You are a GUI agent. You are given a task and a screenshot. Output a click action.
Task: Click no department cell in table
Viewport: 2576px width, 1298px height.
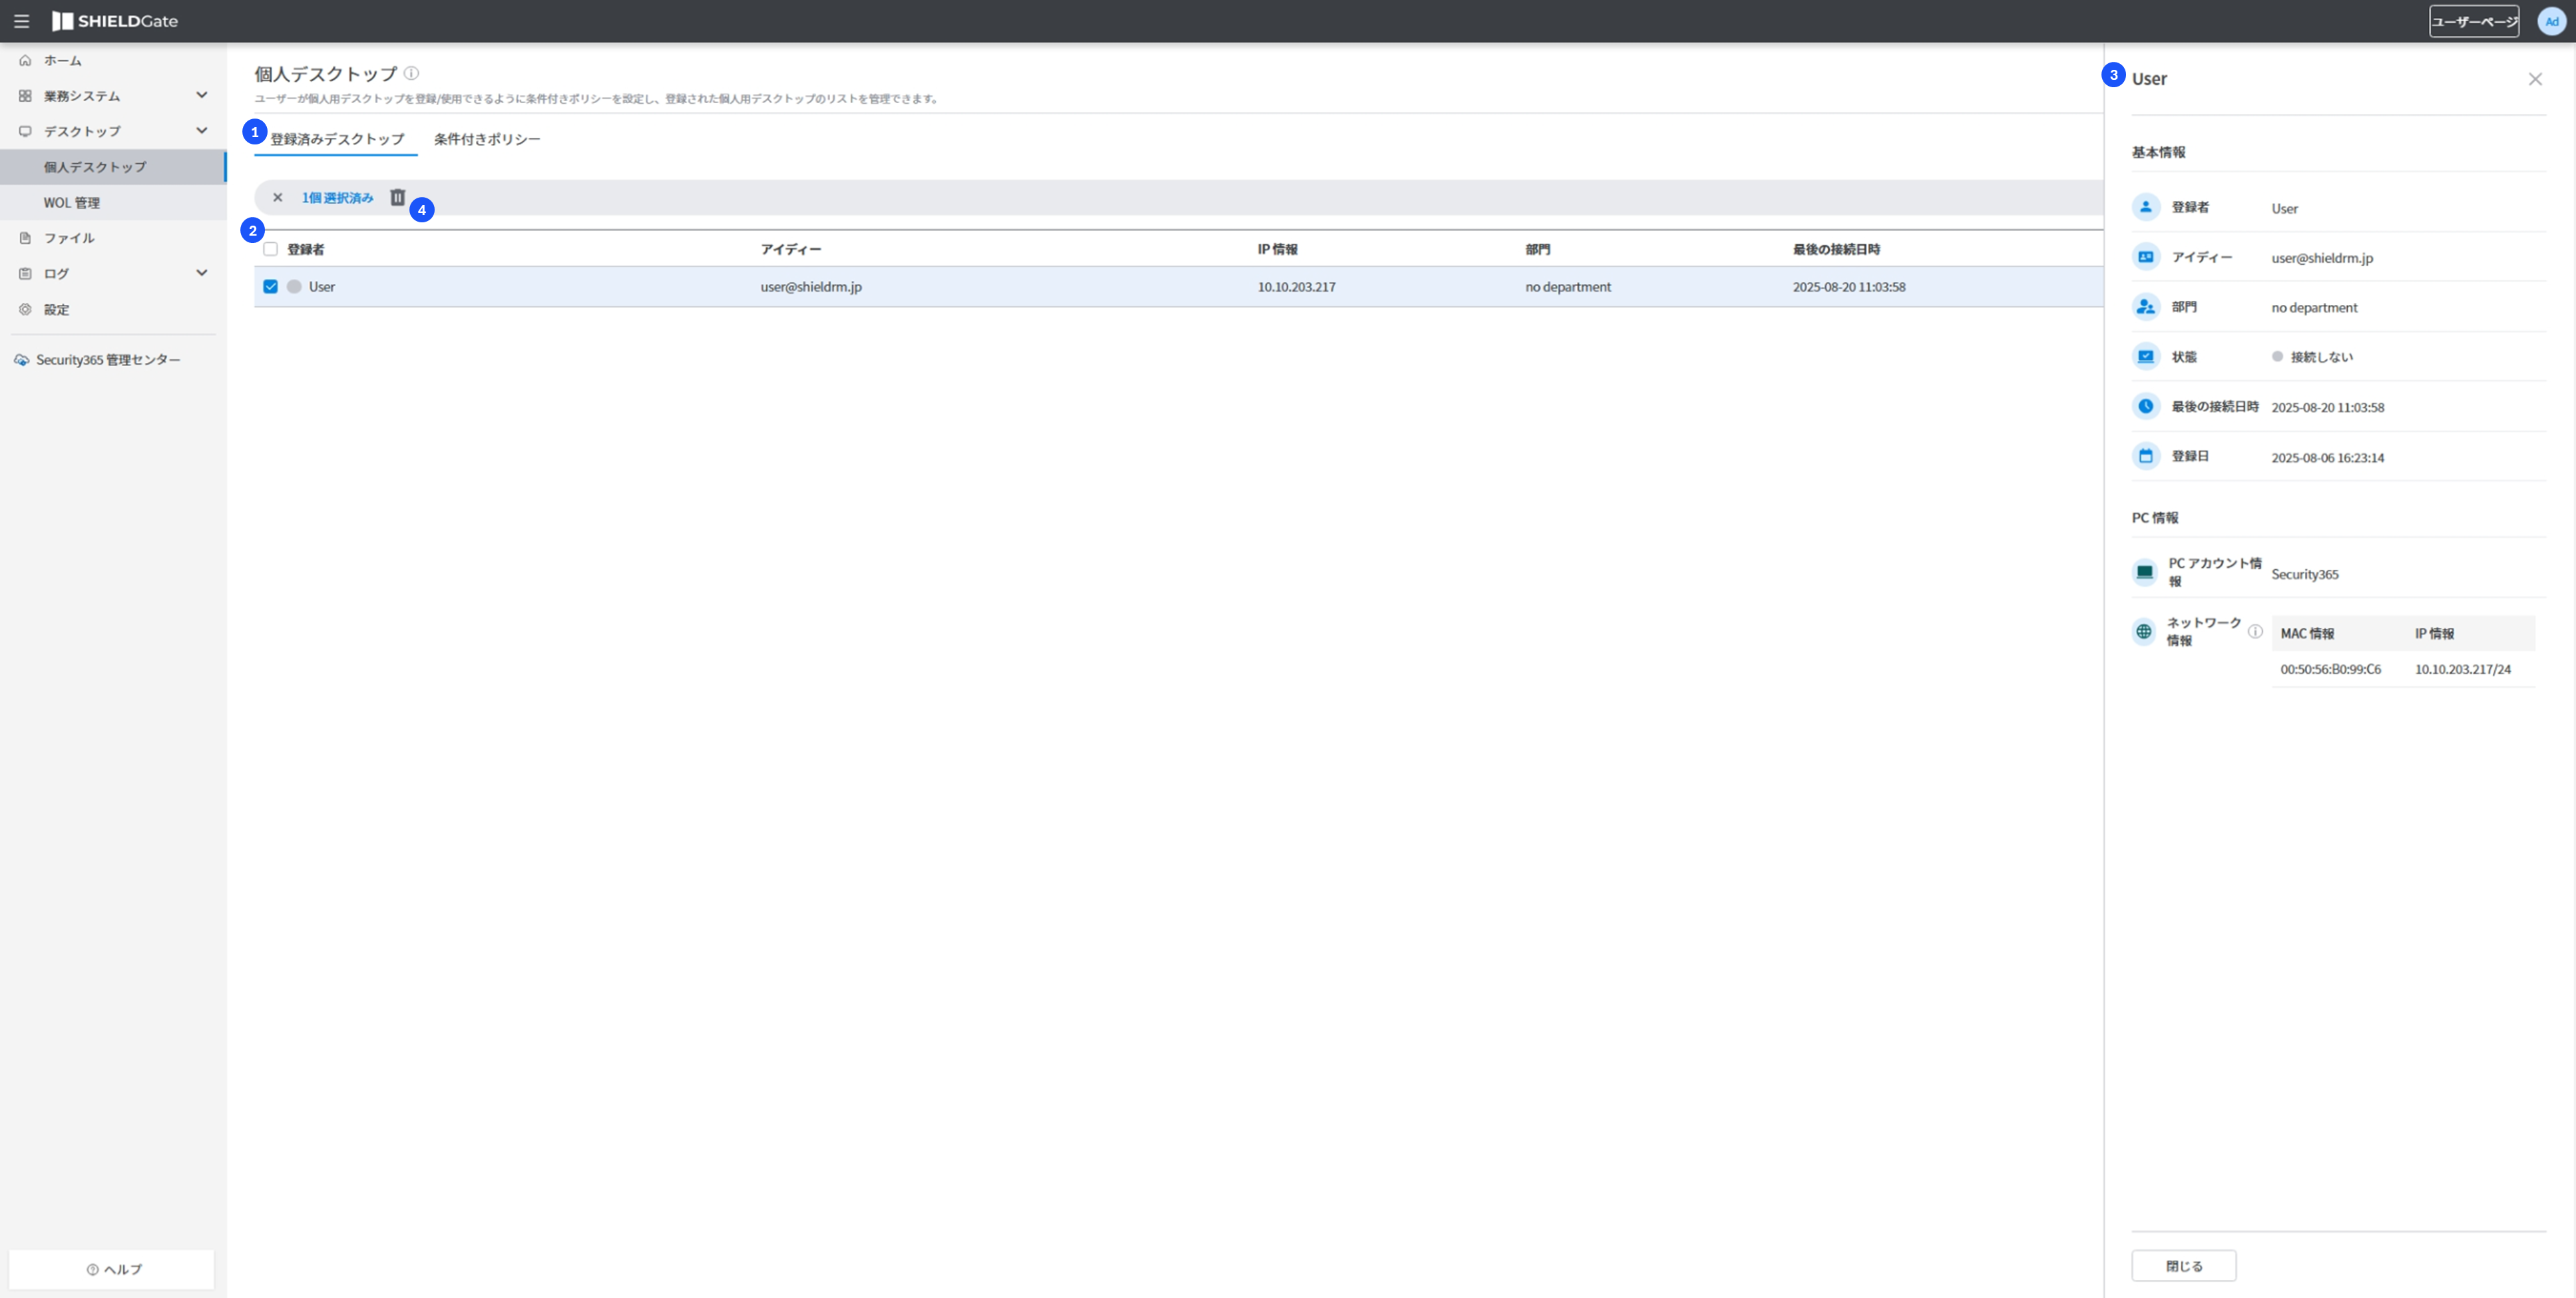1567,287
